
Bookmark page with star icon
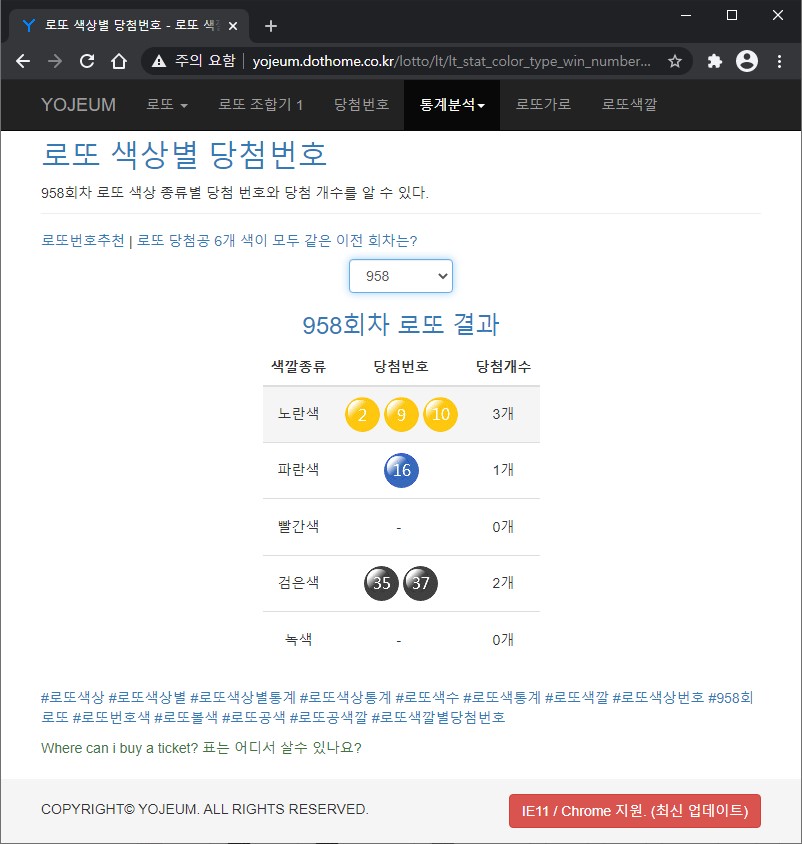tap(674, 61)
